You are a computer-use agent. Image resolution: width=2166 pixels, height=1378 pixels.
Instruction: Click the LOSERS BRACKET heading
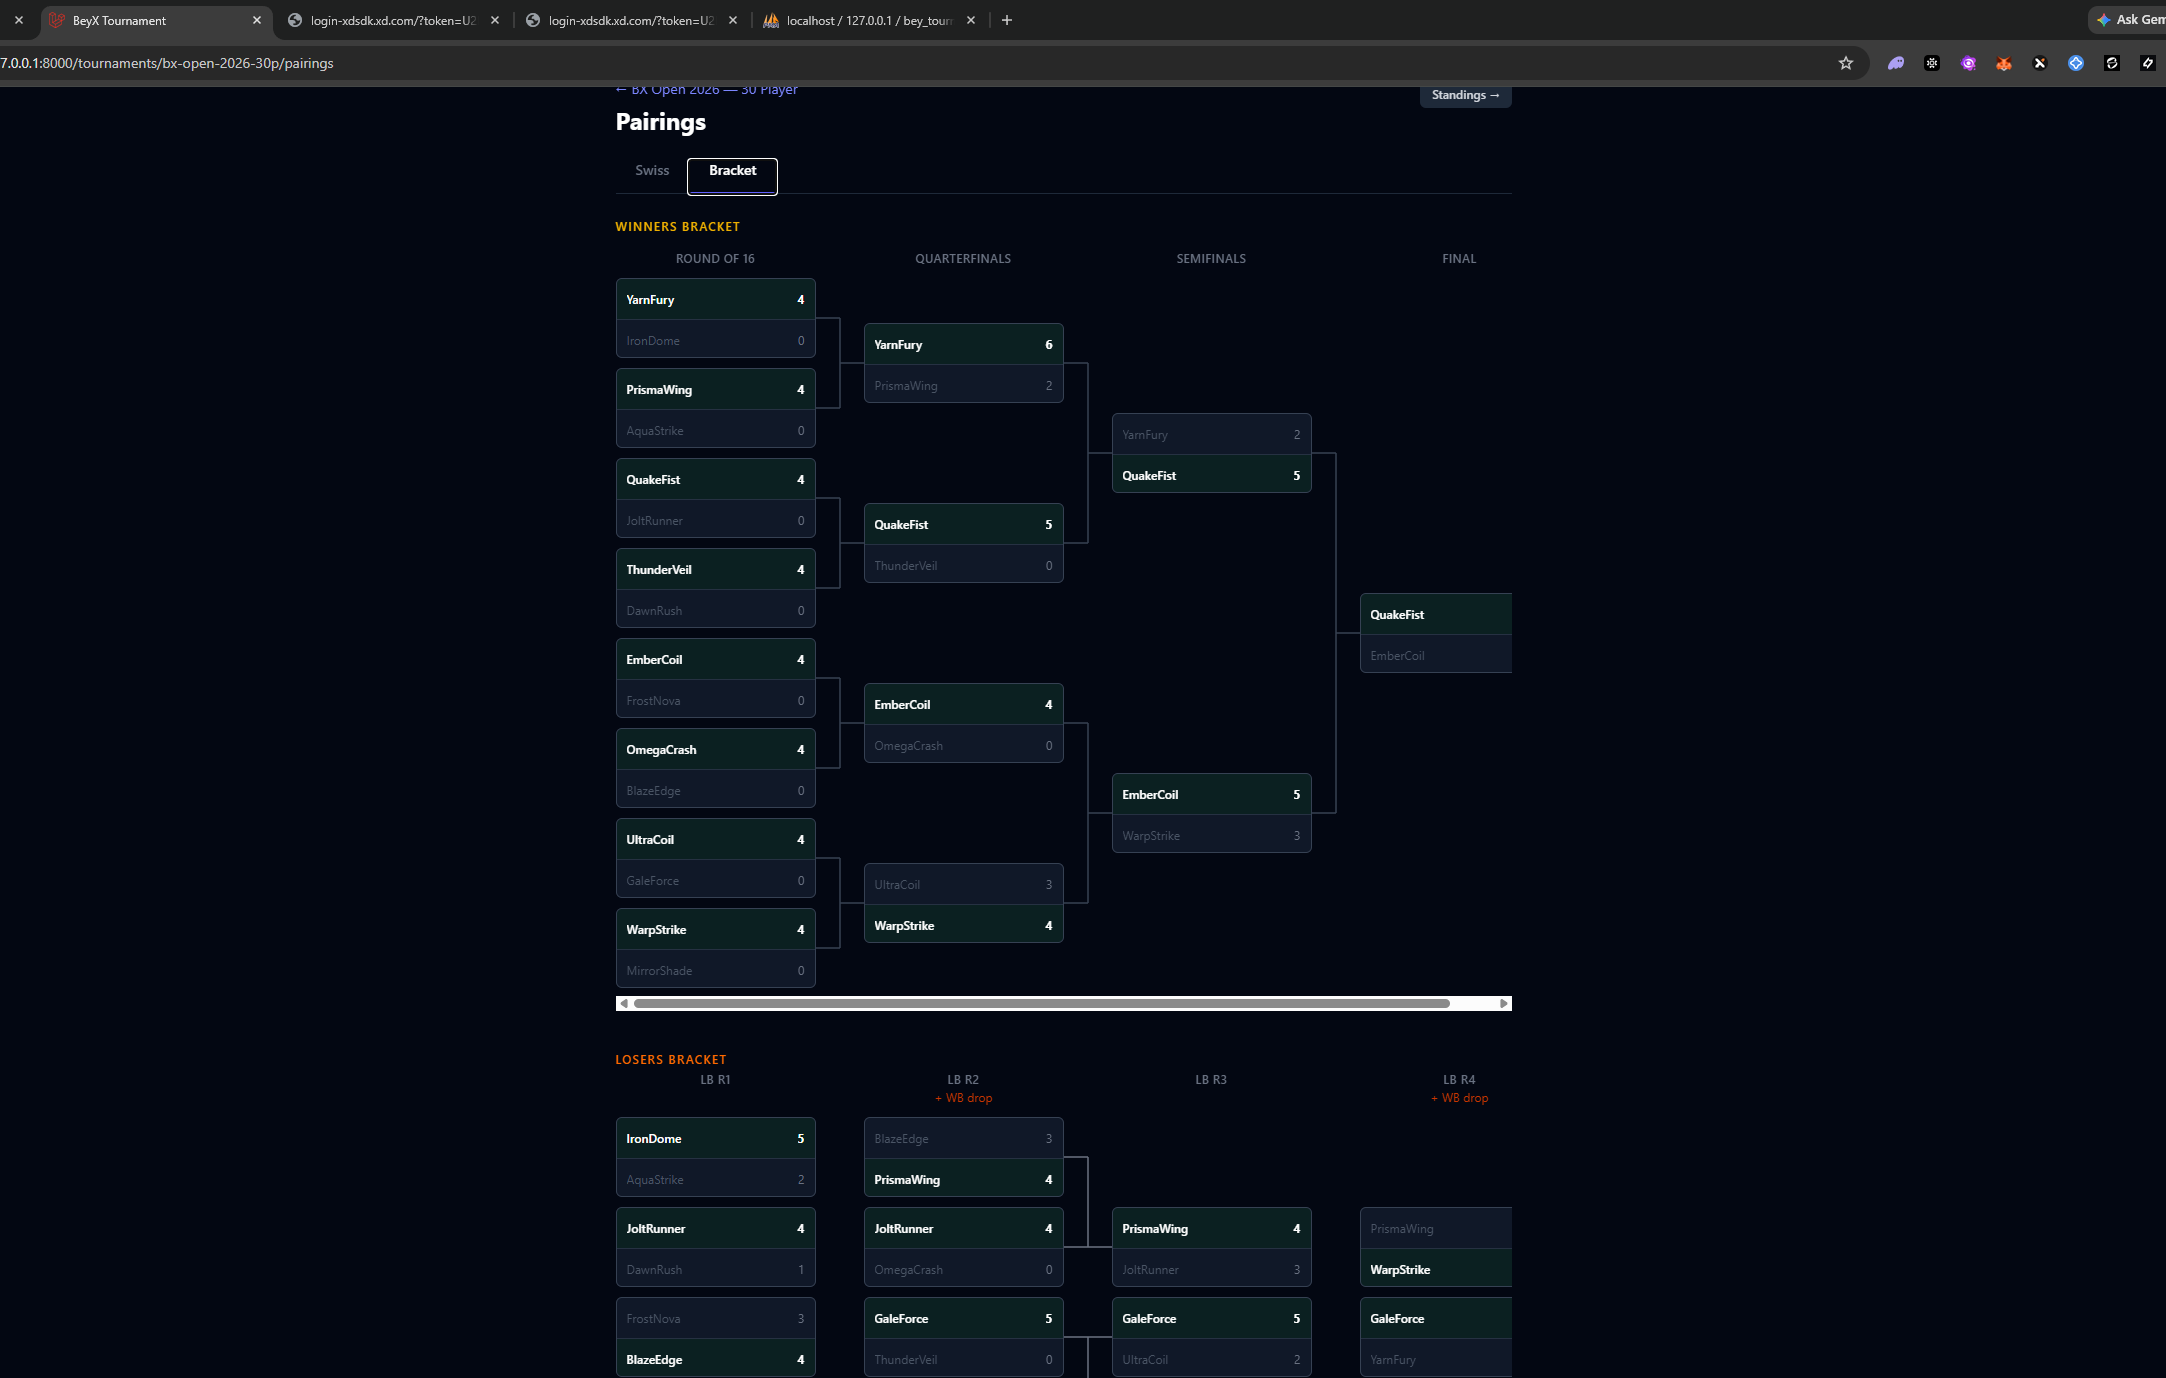(670, 1059)
